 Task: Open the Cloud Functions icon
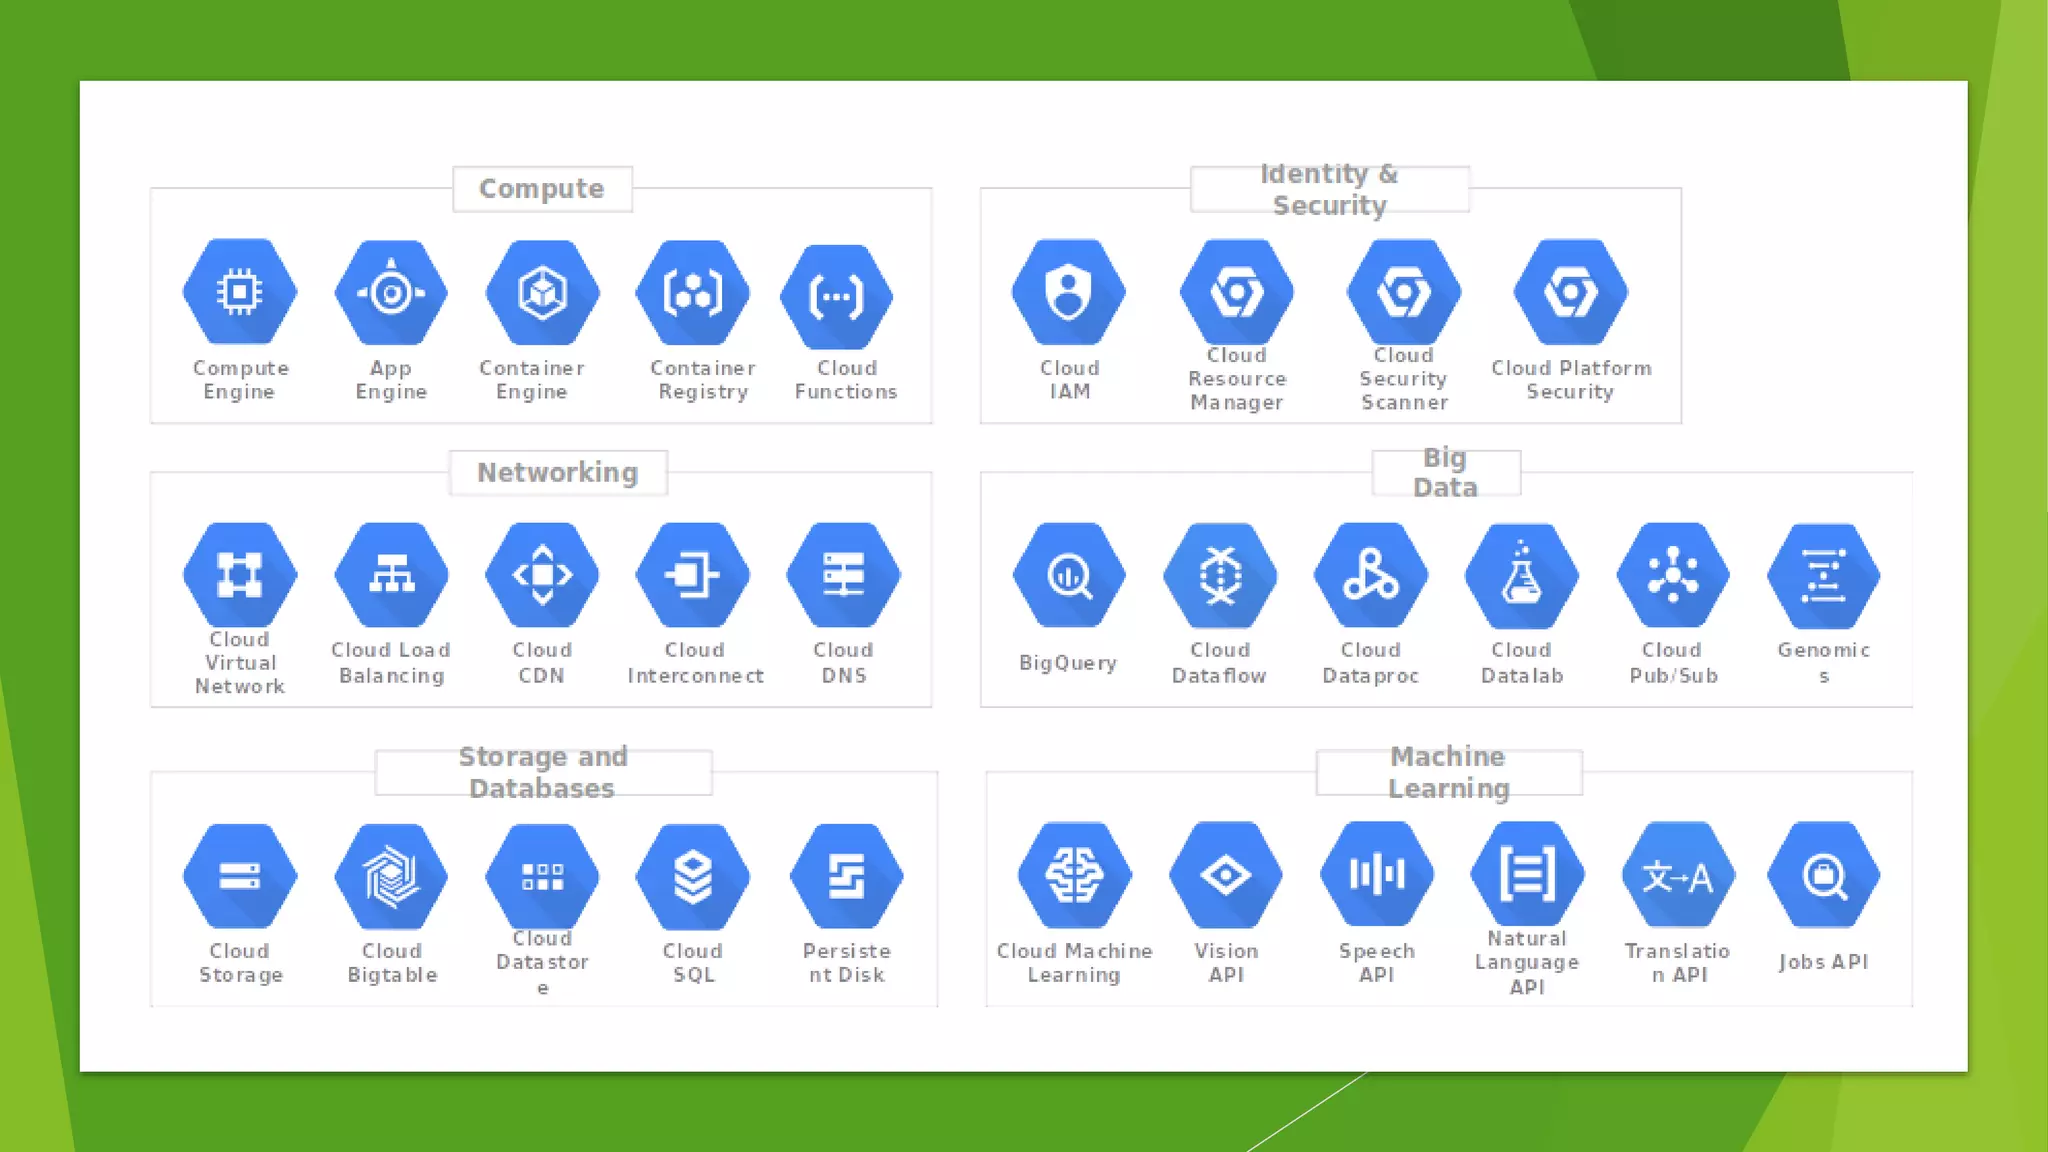point(837,296)
